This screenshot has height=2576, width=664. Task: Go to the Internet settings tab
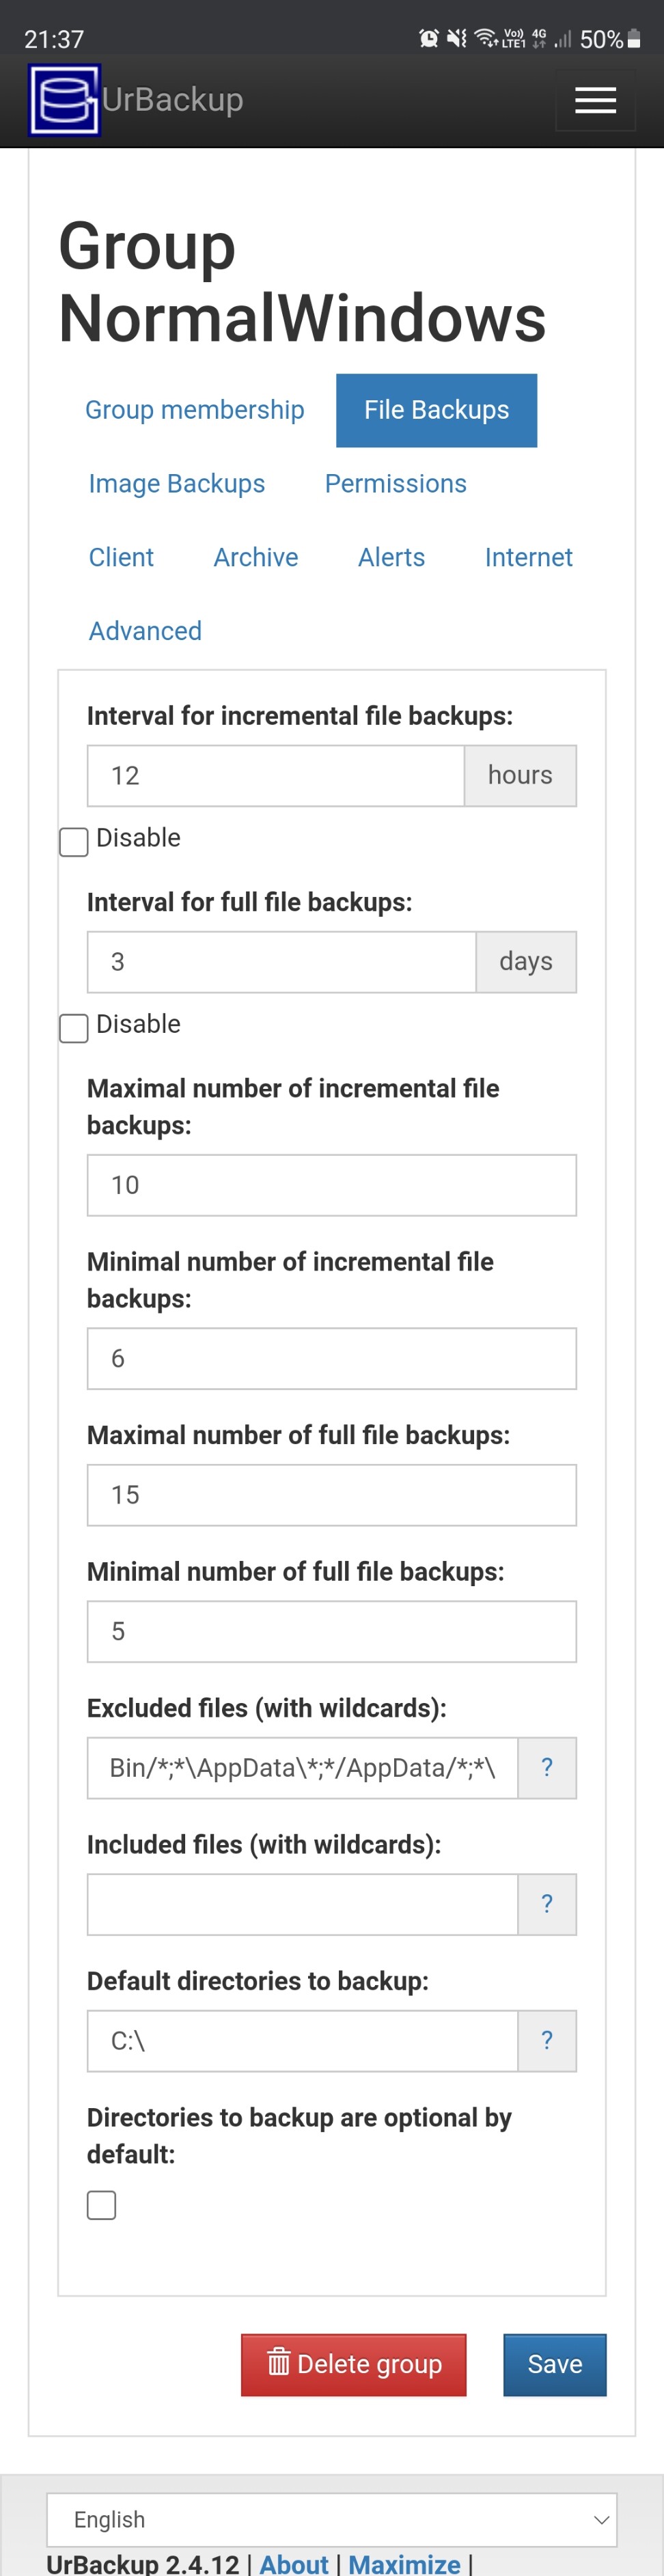(529, 558)
